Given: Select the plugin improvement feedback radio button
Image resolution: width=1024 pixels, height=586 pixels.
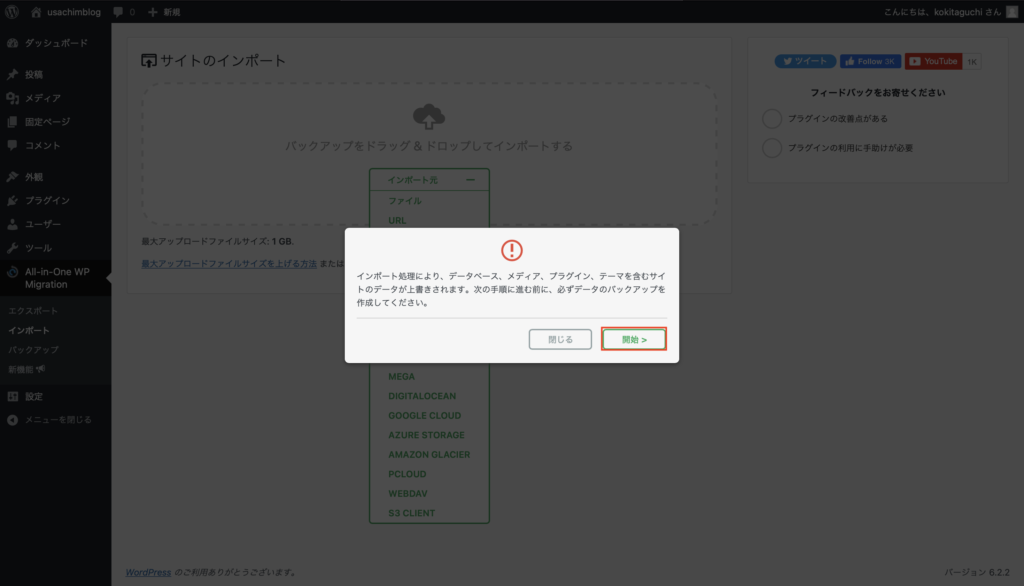Looking at the screenshot, I should click(772, 119).
